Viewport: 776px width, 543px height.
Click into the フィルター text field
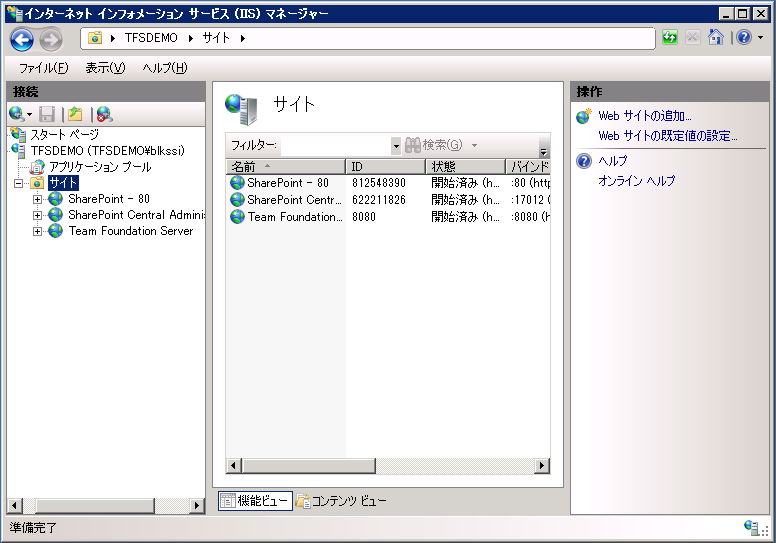click(337, 145)
